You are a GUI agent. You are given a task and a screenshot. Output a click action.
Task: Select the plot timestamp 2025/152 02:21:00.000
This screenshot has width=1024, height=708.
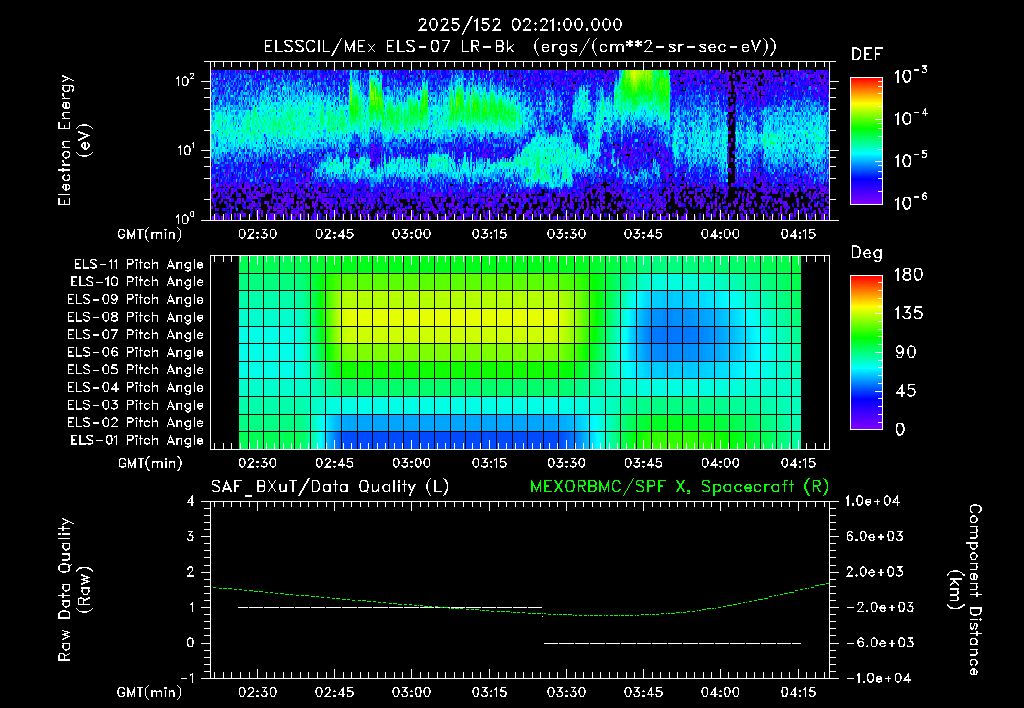(520, 25)
